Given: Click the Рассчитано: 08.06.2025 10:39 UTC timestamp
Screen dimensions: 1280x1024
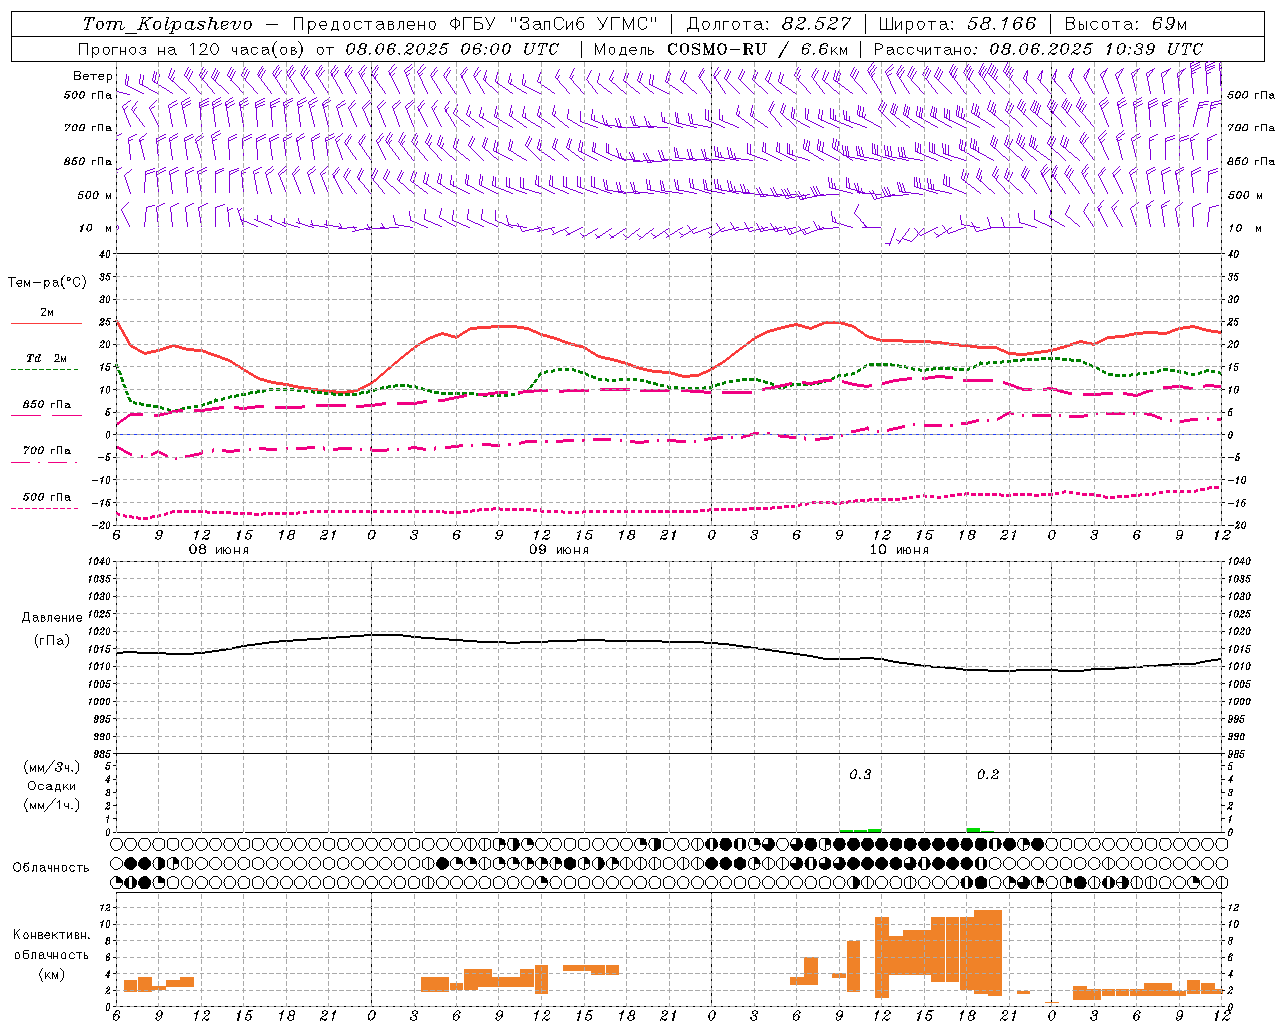Looking at the screenshot, I should point(1038,49).
